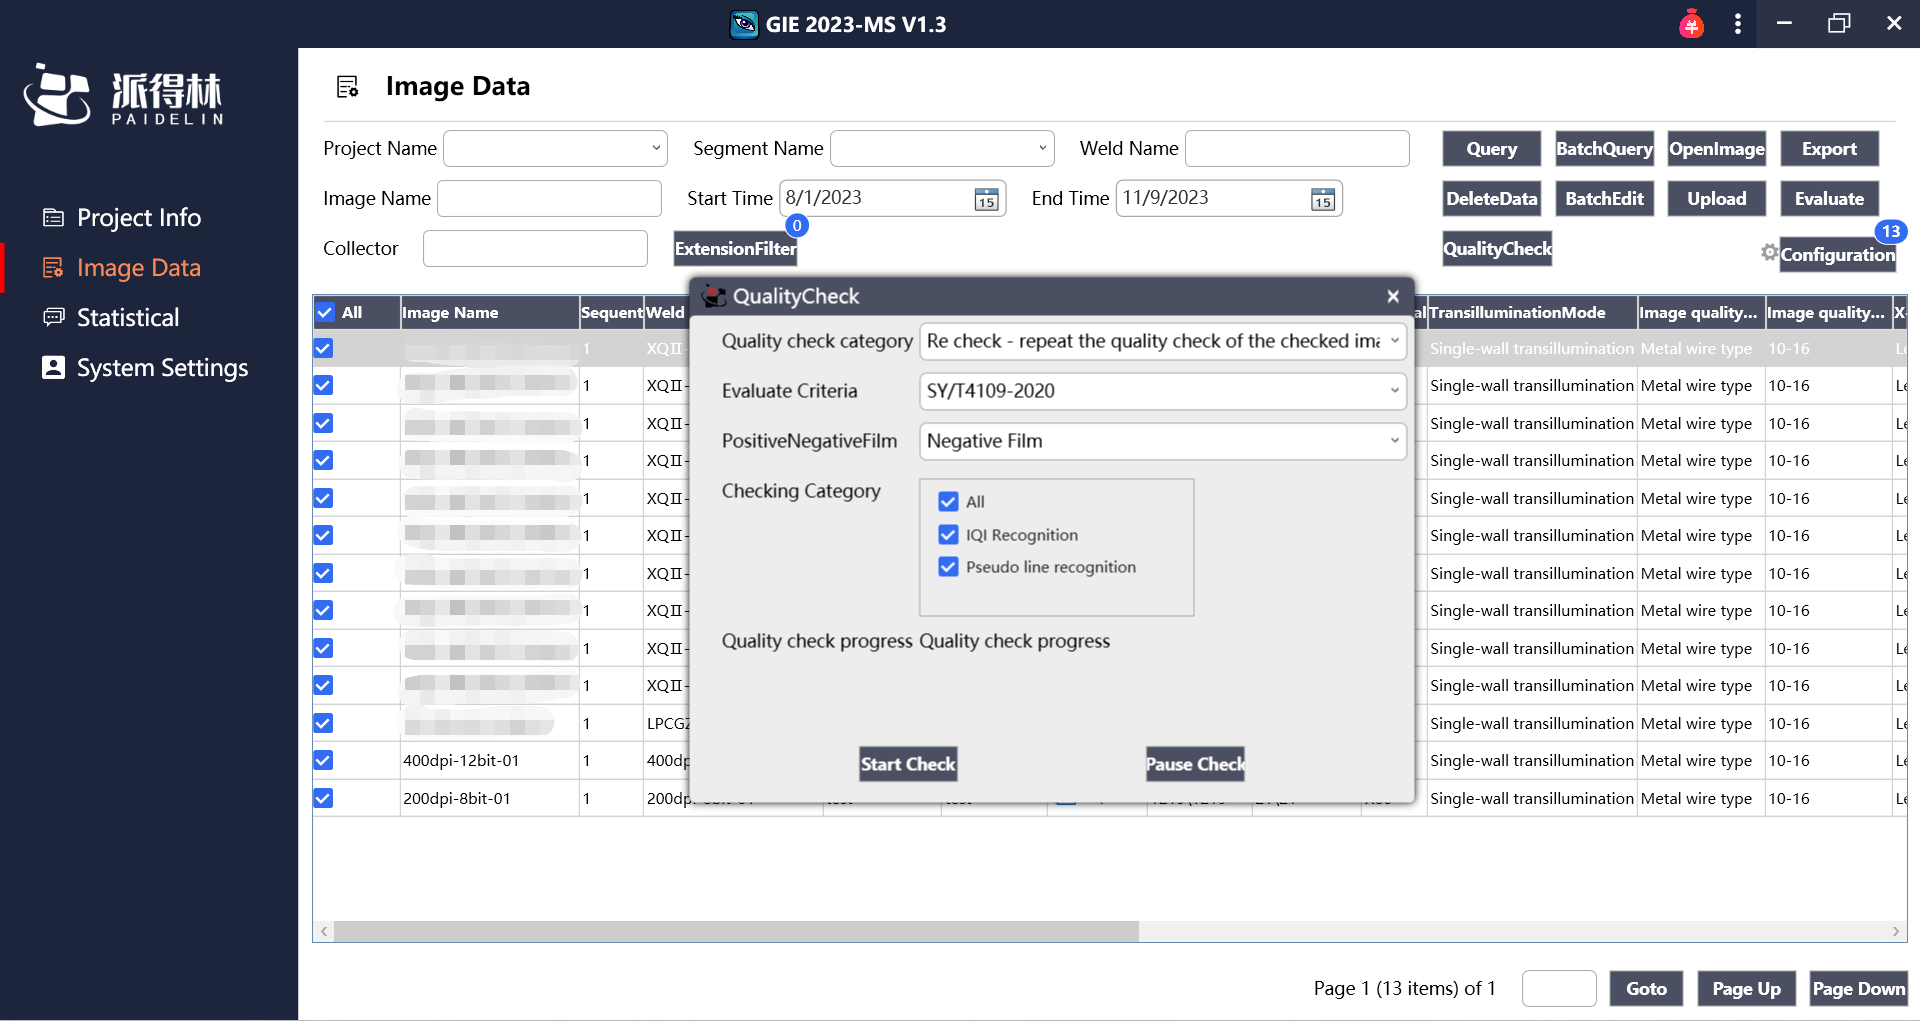This screenshot has height=1021, width=1920.
Task: Click the page number input box
Action: click(x=1558, y=989)
